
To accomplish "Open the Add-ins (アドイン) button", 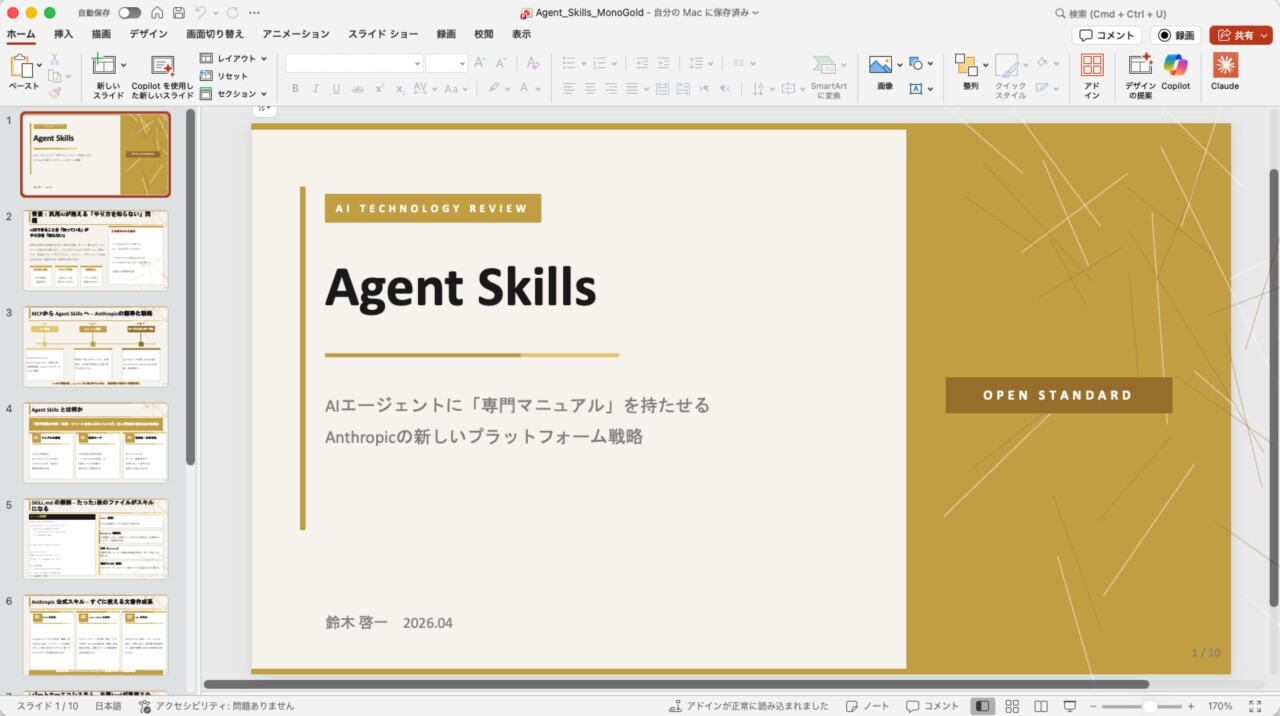I will (x=1092, y=76).
